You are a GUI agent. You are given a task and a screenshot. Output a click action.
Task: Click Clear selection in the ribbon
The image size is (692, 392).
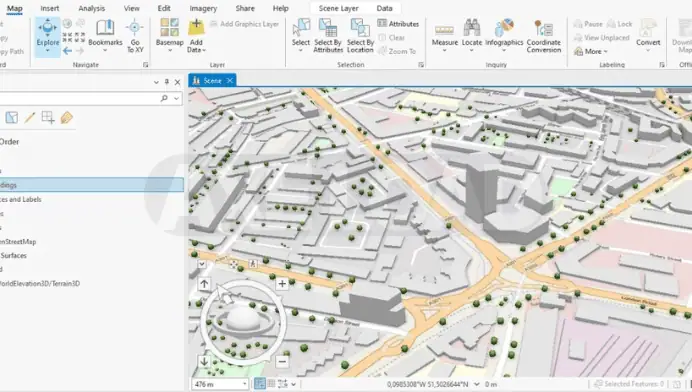(391, 38)
